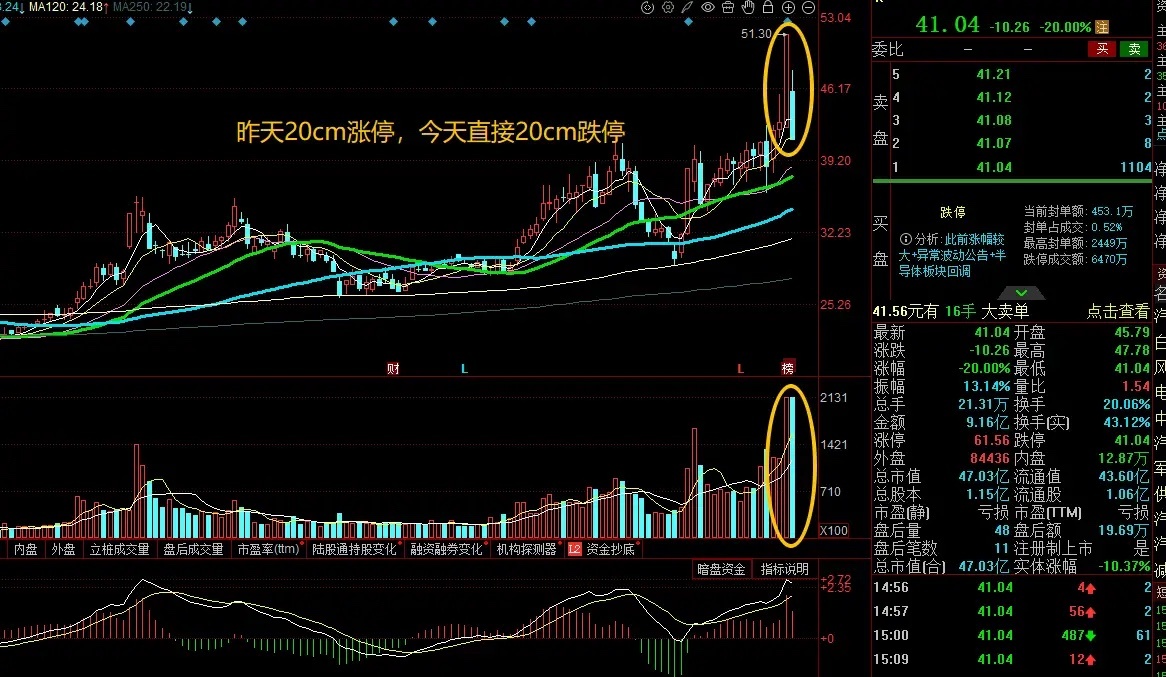This screenshot has height=677, width=1166.
Task: Click the 指标说明 button
Action: (x=784, y=569)
